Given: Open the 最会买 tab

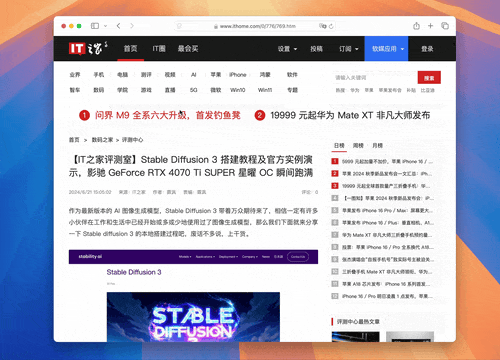Looking at the screenshot, I should [188, 49].
